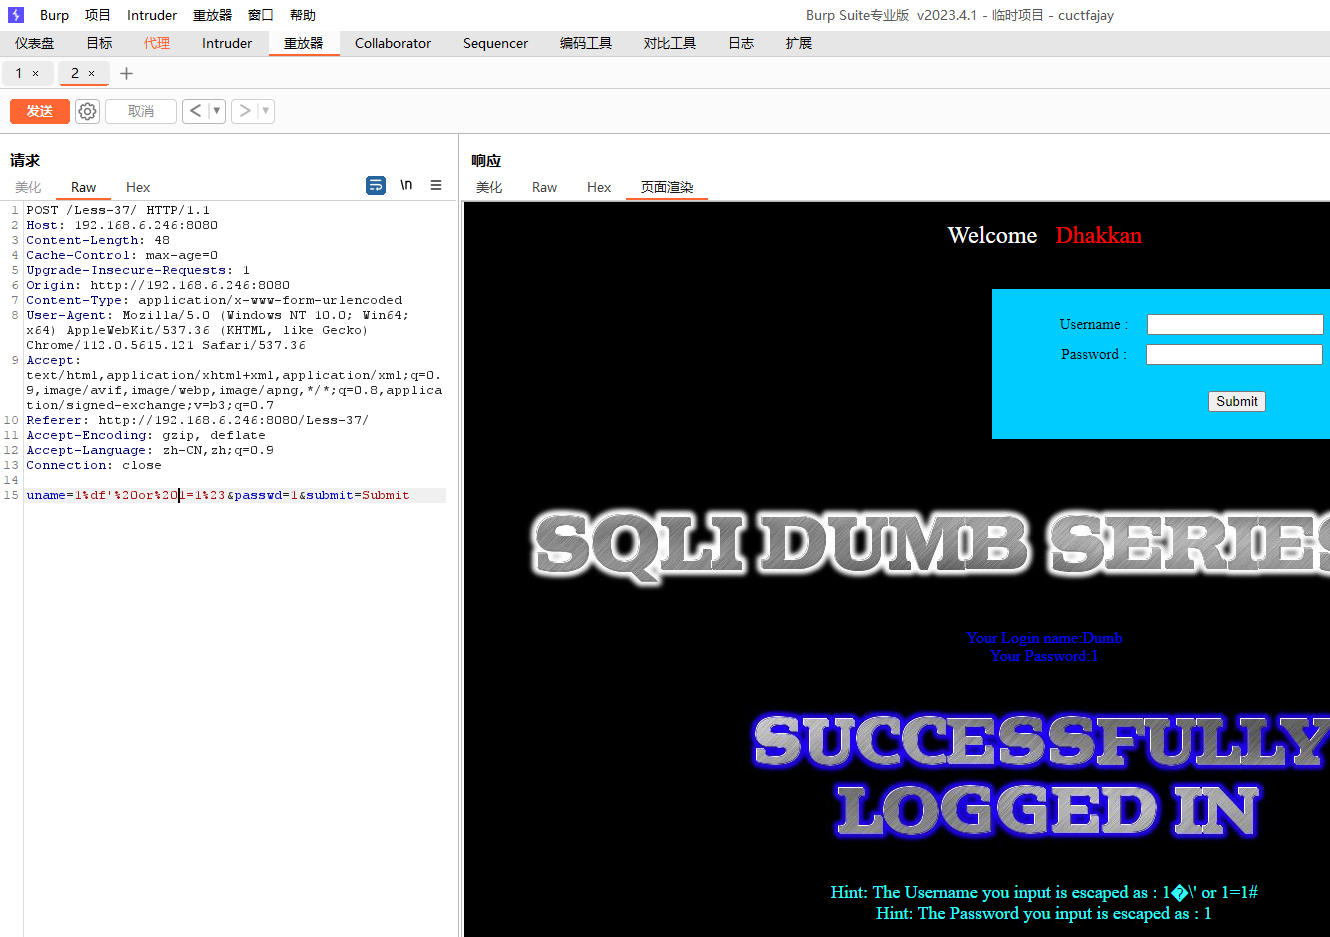Open request panel hamburger menu

tap(436, 185)
